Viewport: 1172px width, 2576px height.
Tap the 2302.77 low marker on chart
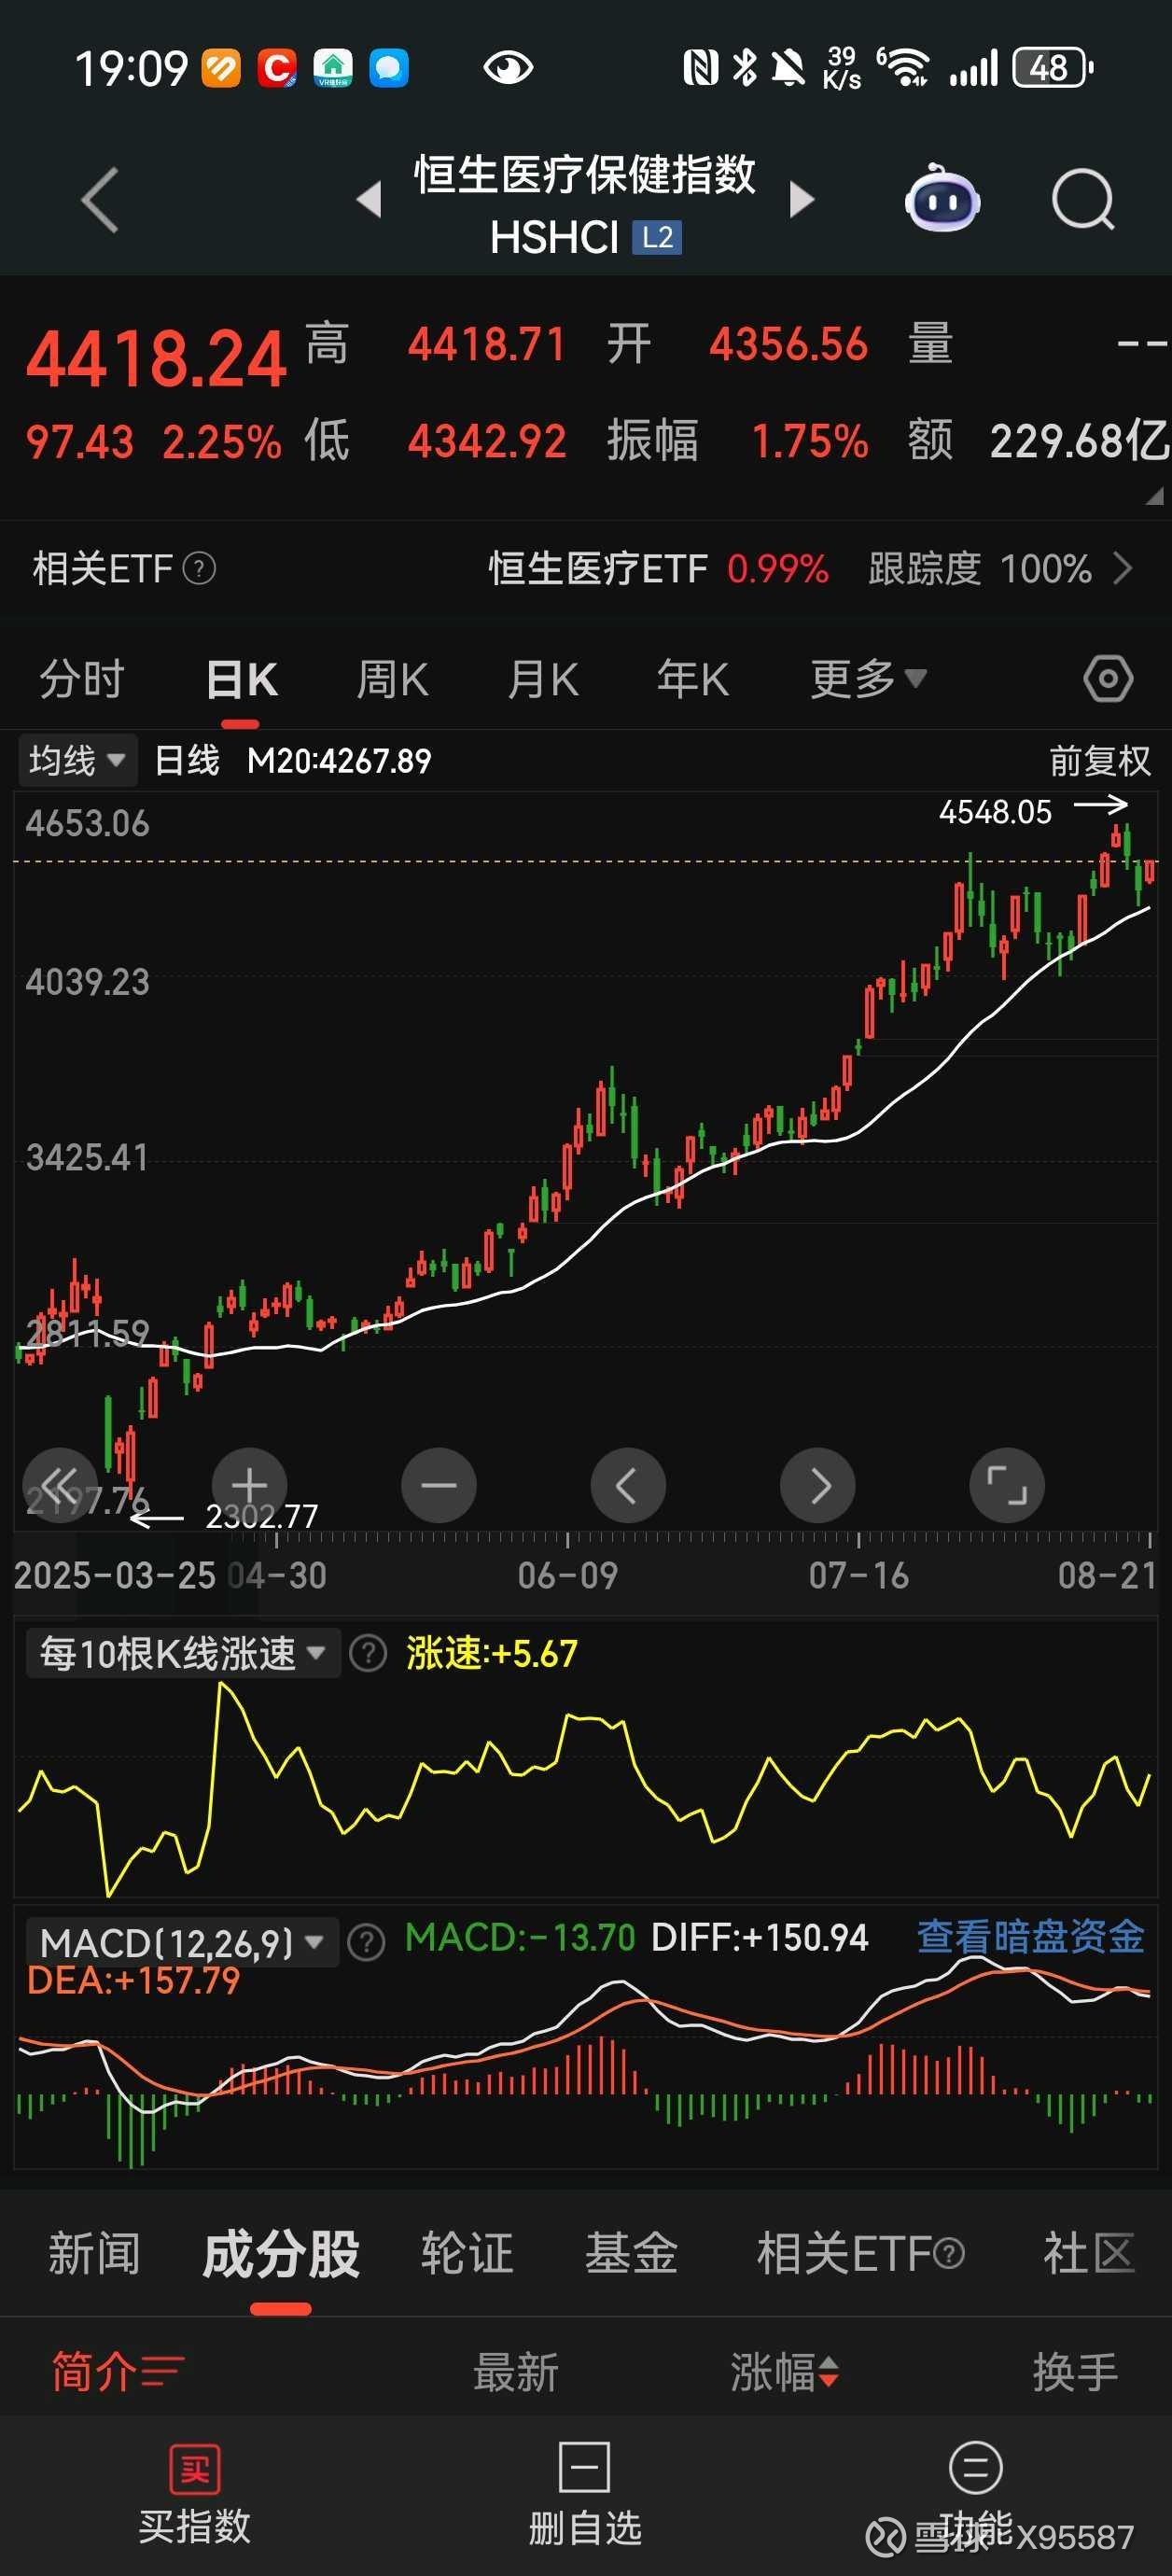click(262, 1517)
